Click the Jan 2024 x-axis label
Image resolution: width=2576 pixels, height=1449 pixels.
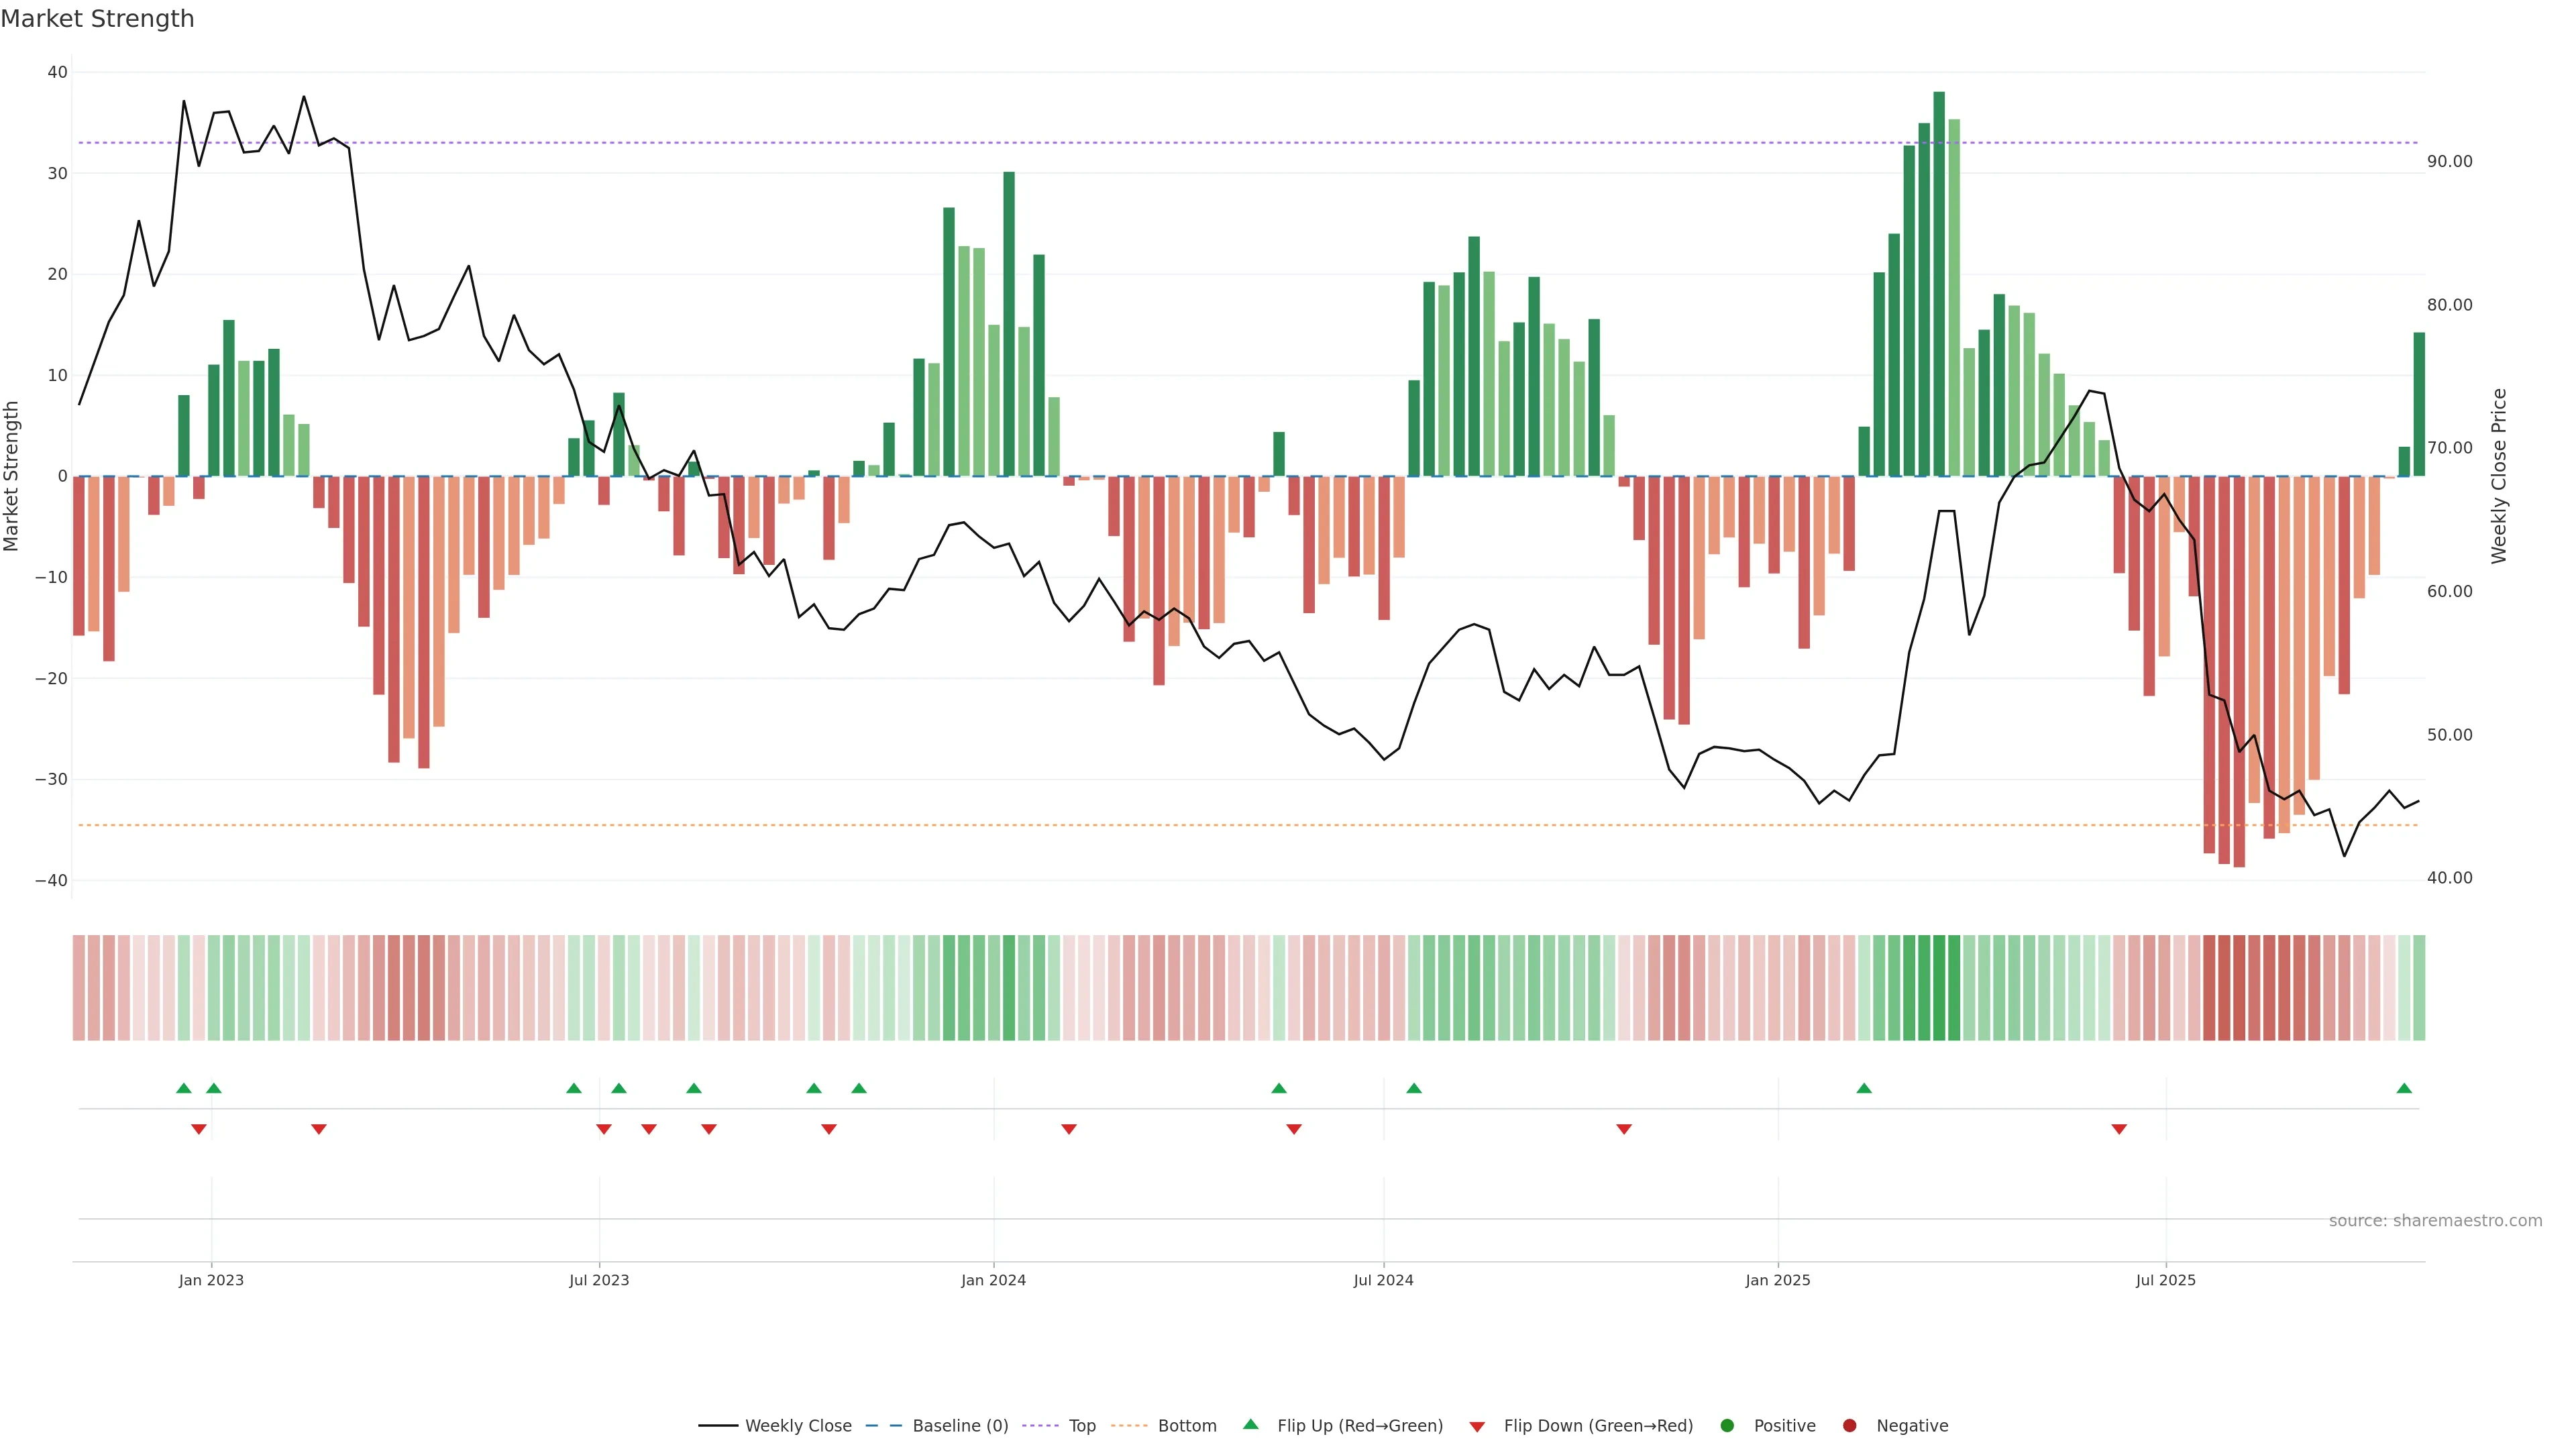click(993, 1280)
